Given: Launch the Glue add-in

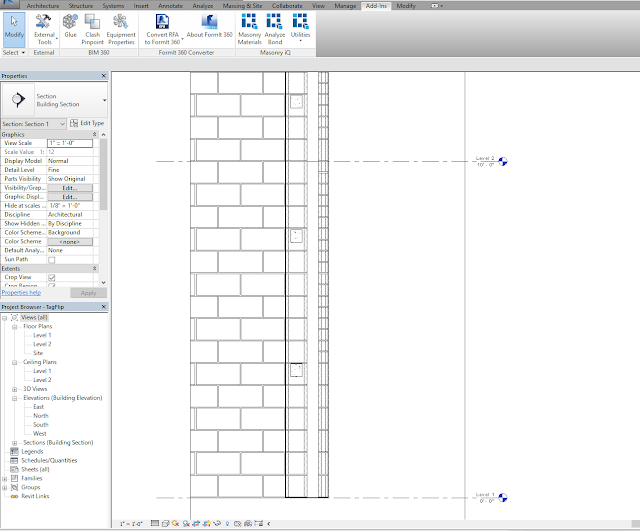Looking at the screenshot, I should (x=70, y=26).
